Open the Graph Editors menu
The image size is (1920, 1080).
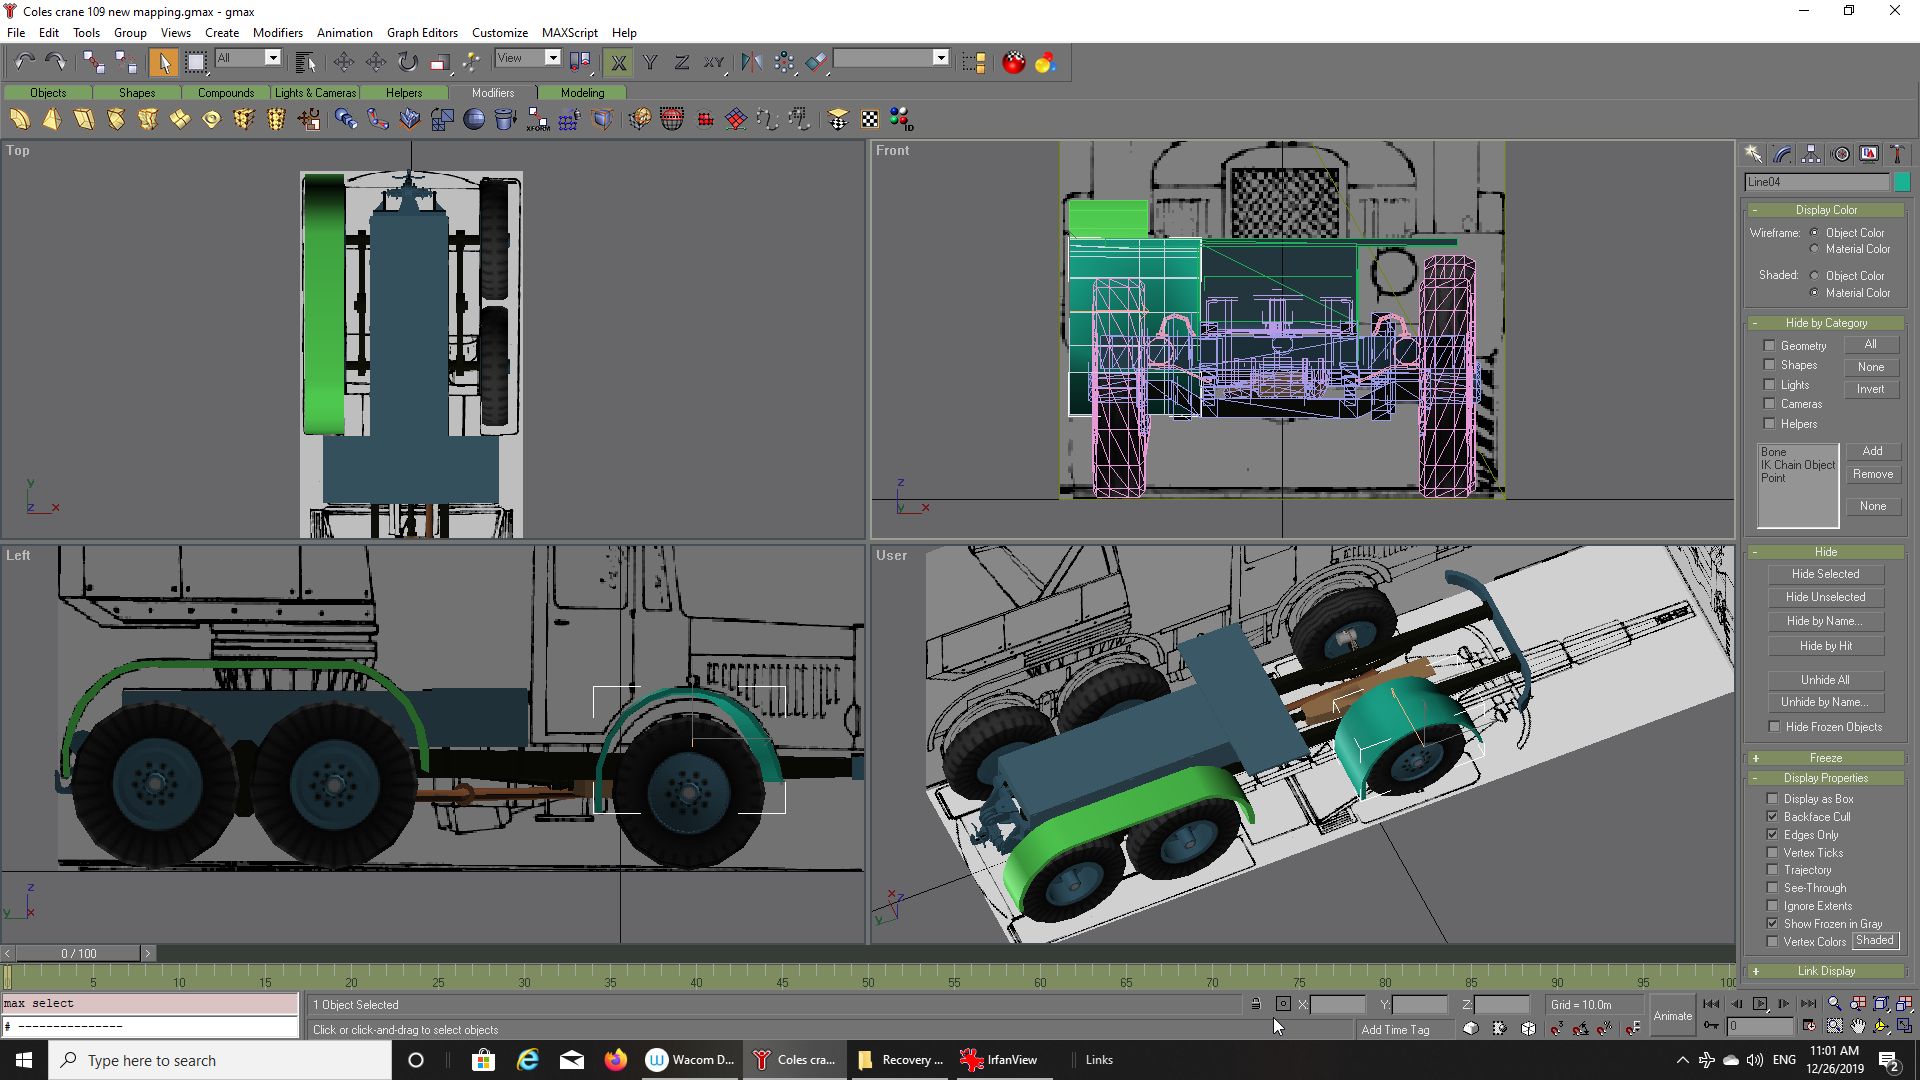(421, 32)
